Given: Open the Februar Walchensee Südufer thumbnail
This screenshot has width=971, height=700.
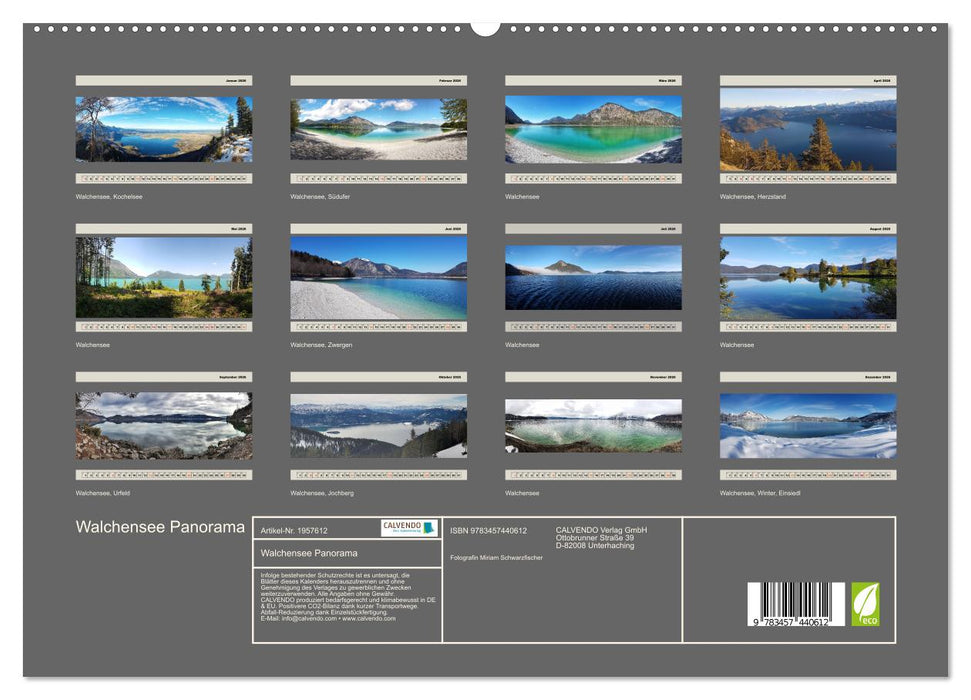Looking at the screenshot, I should pos(378,132).
